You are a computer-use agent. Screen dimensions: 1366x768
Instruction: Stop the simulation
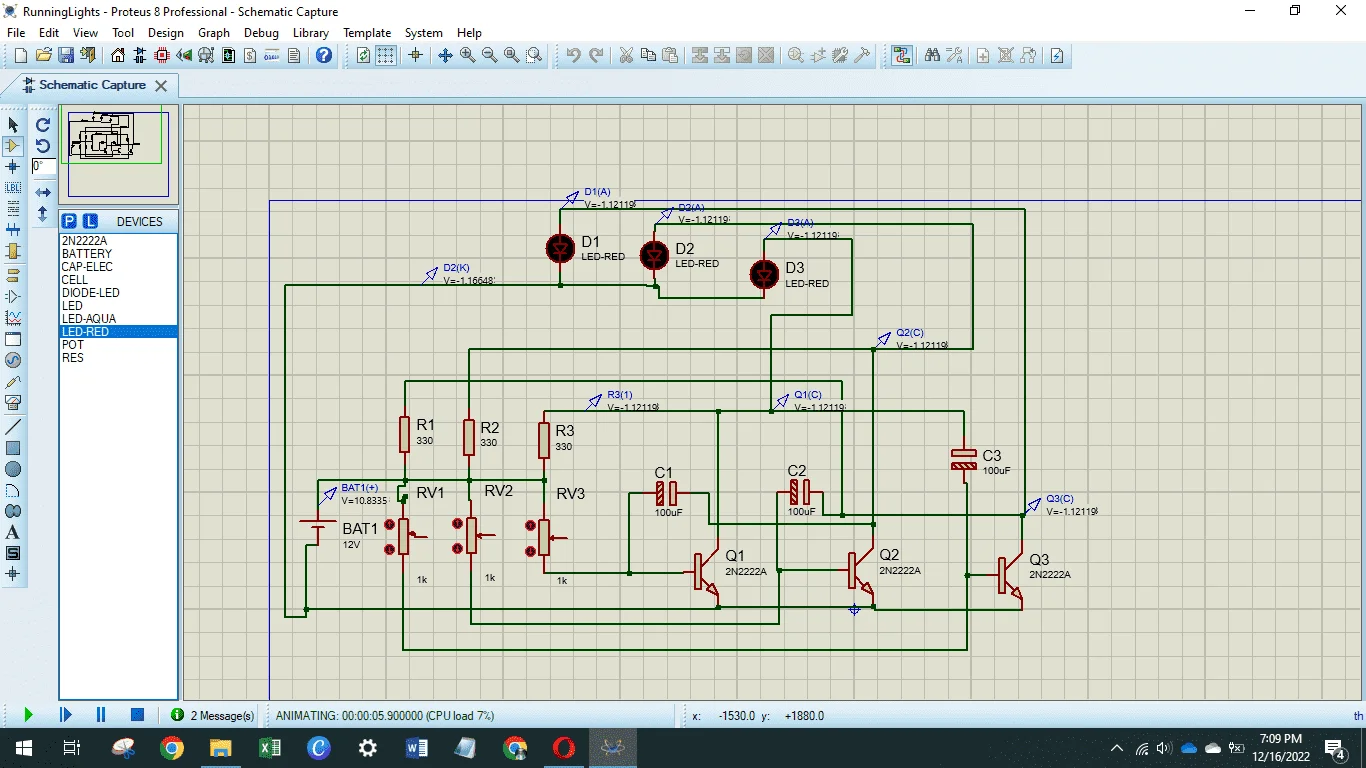point(138,715)
